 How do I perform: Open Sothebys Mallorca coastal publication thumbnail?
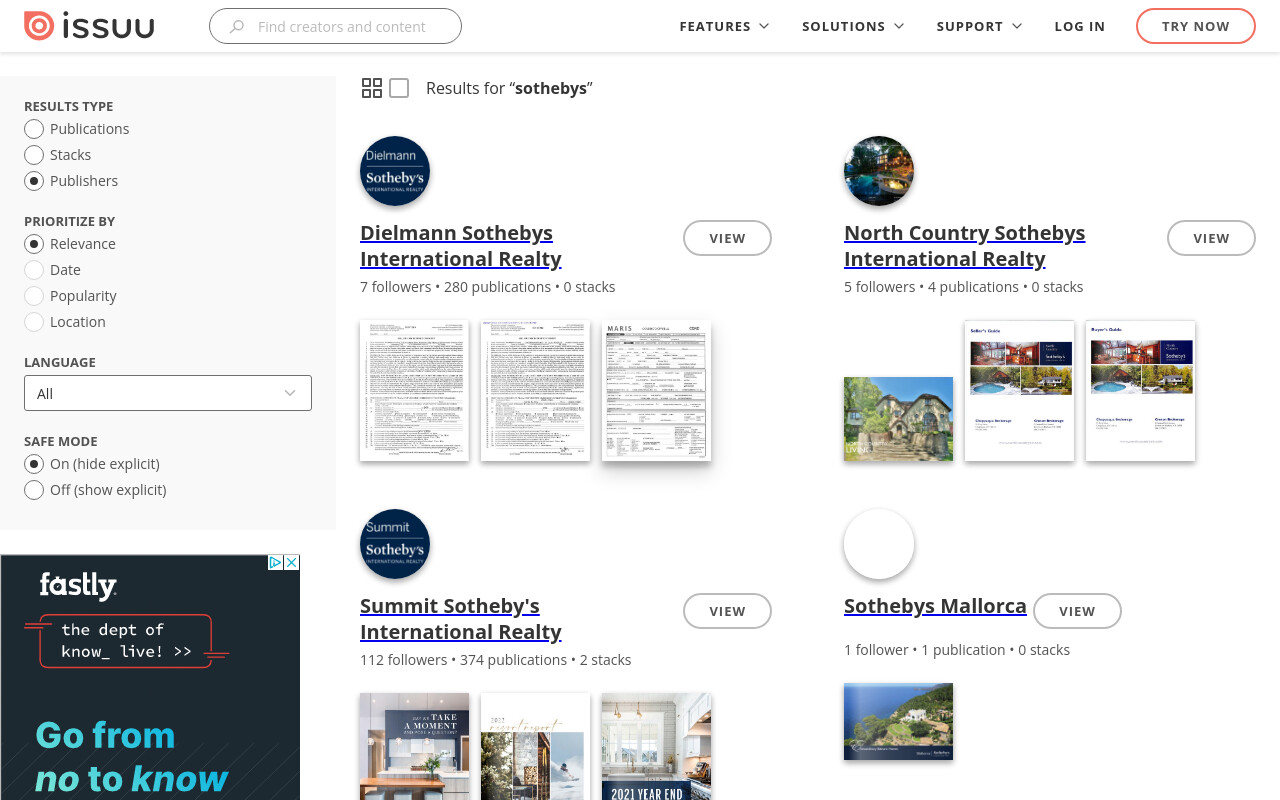pos(898,722)
